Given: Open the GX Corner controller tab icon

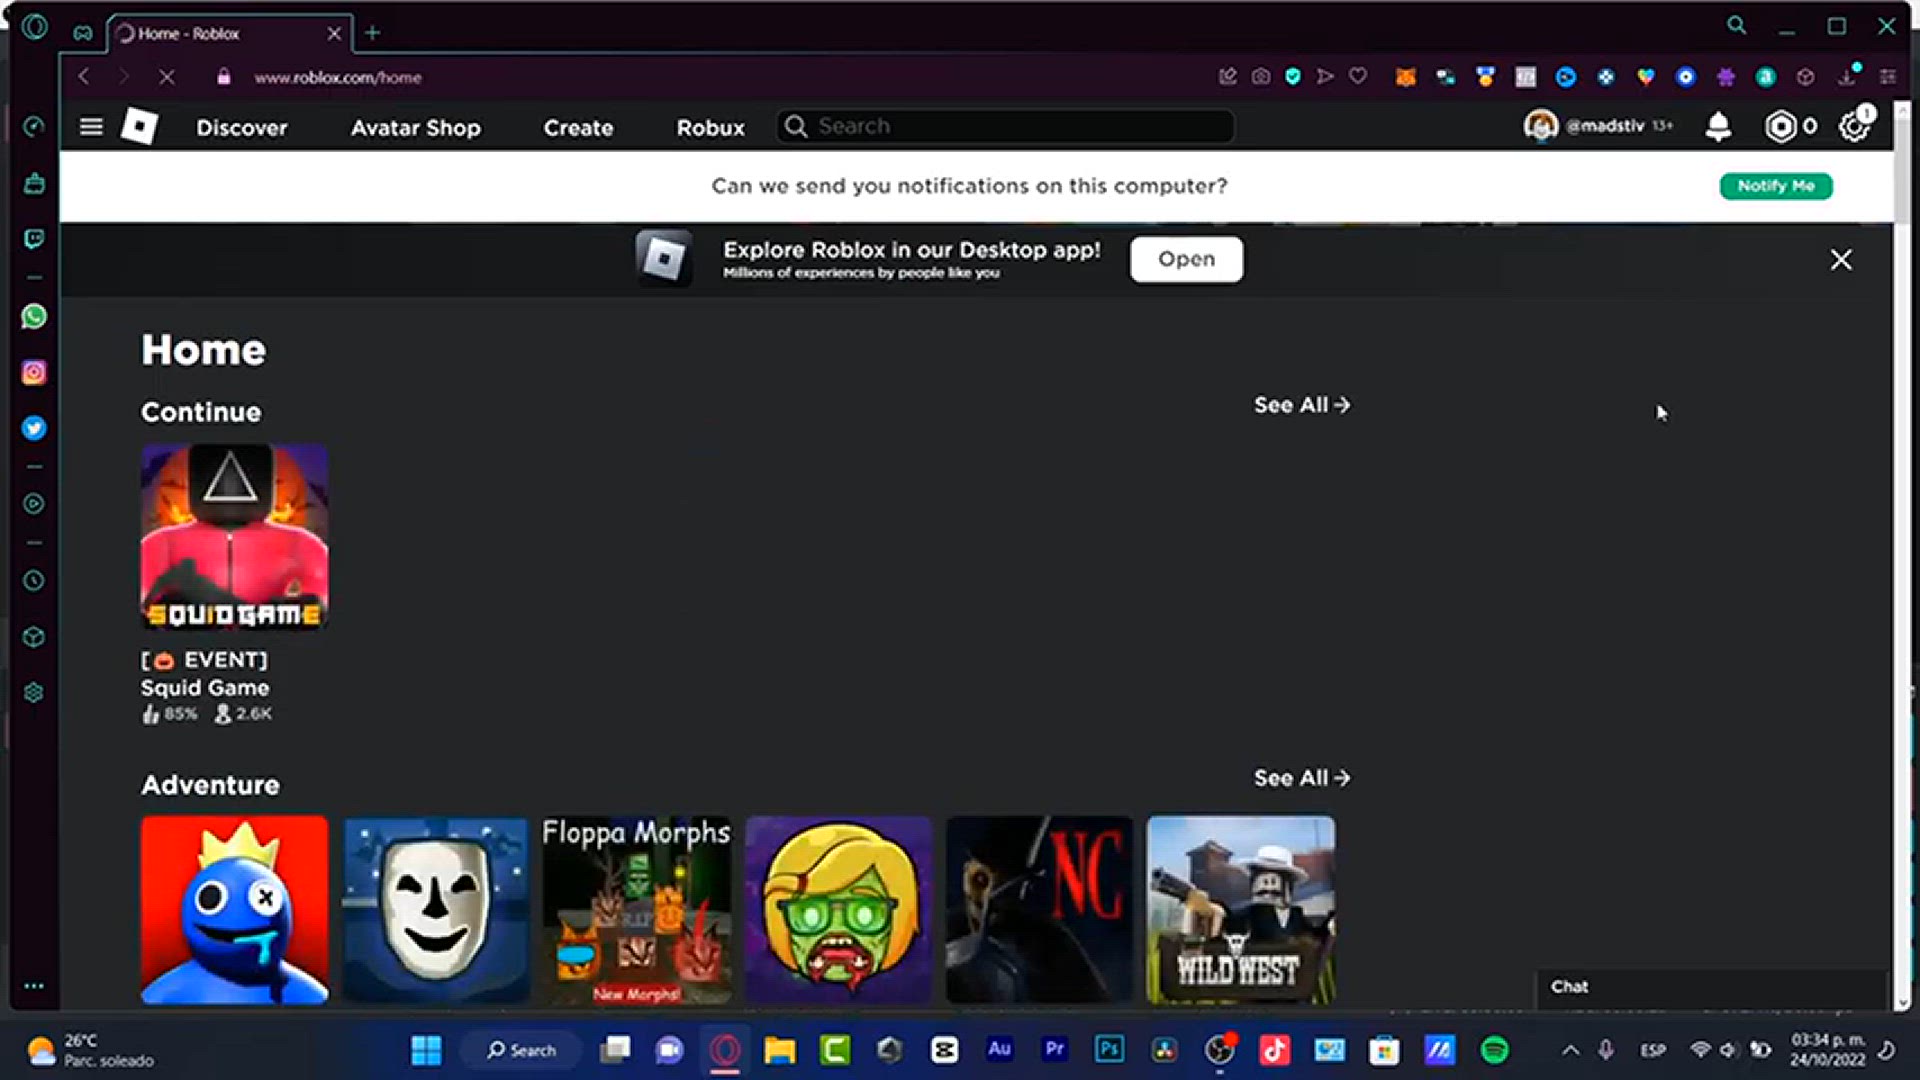Looking at the screenshot, I should click(83, 33).
